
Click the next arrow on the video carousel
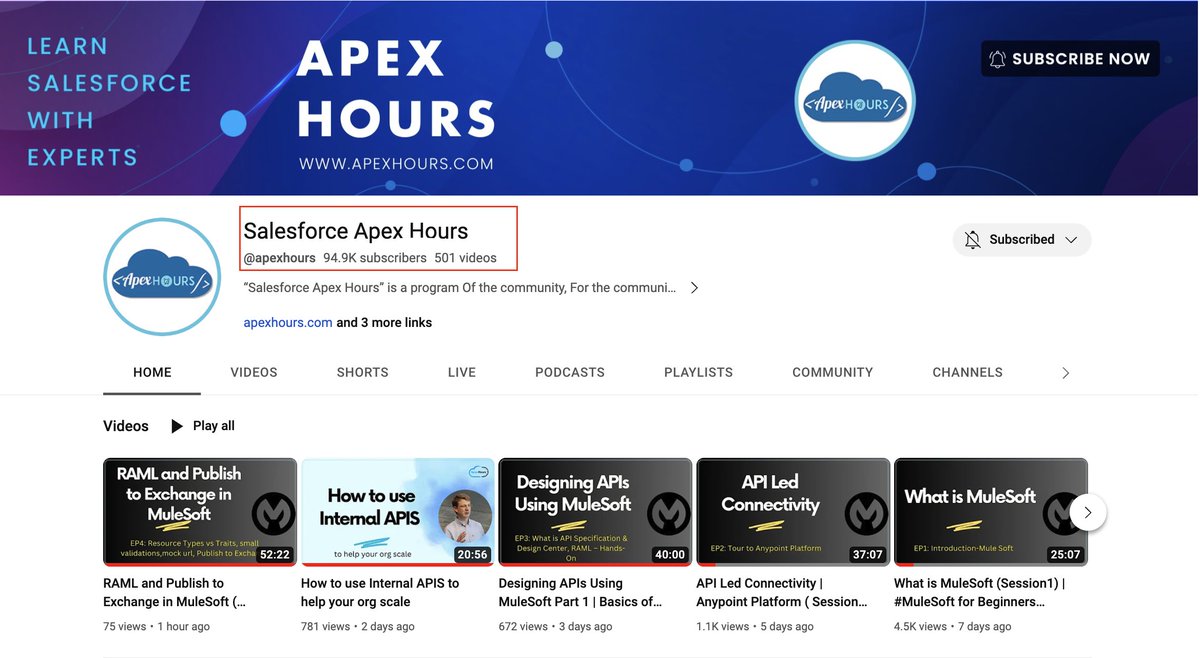[1088, 512]
